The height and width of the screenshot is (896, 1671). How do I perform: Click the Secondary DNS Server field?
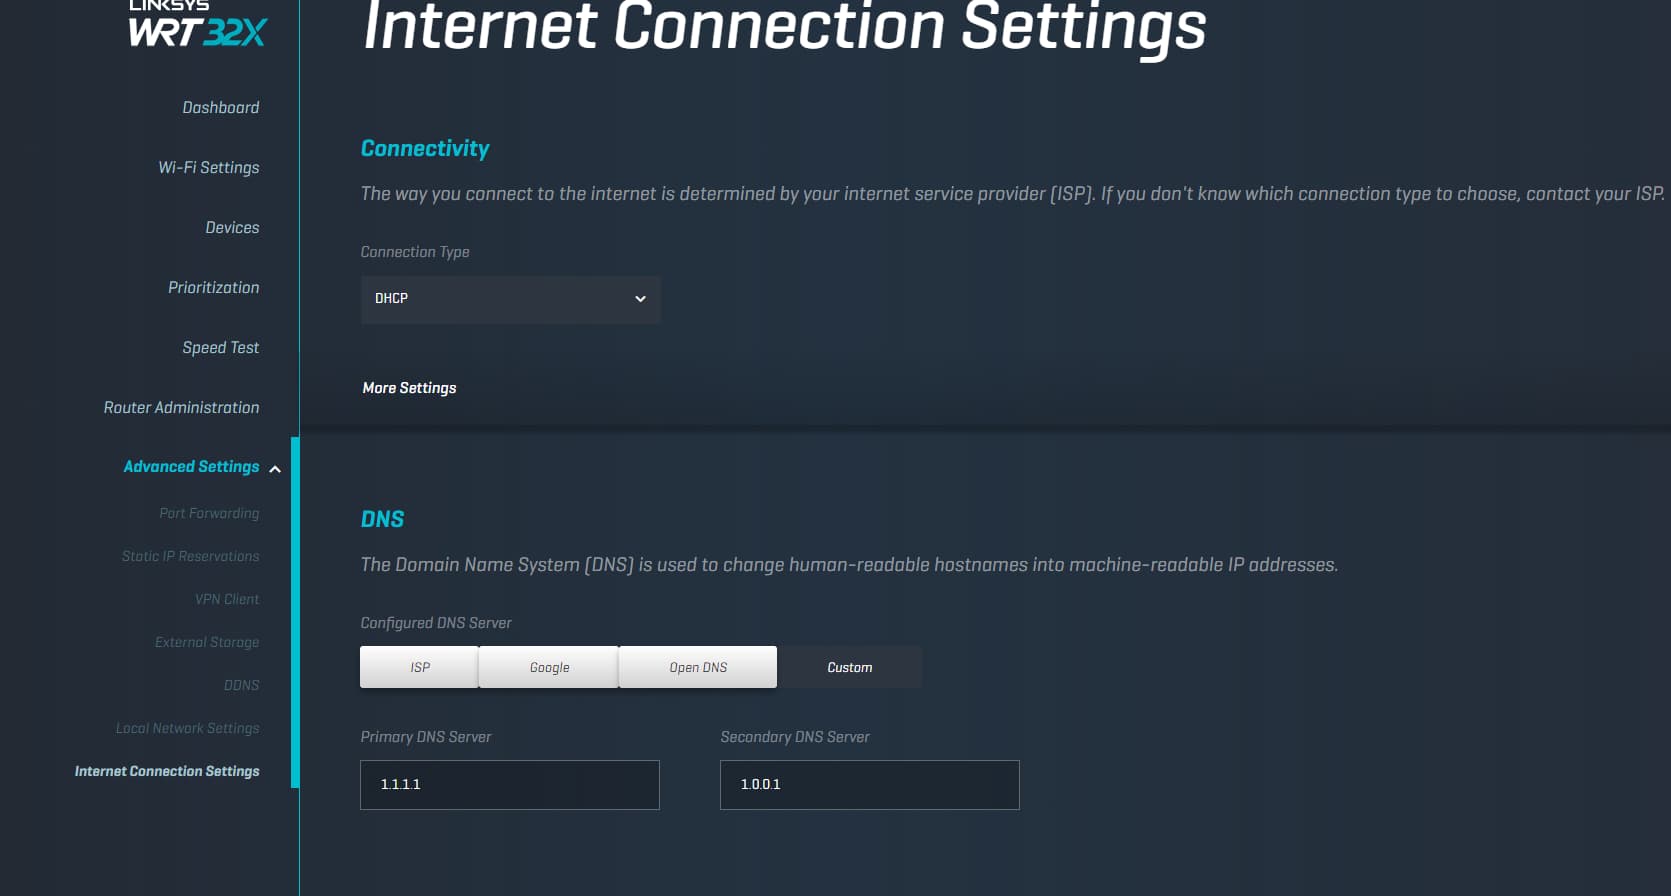pyautogui.click(x=870, y=785)
